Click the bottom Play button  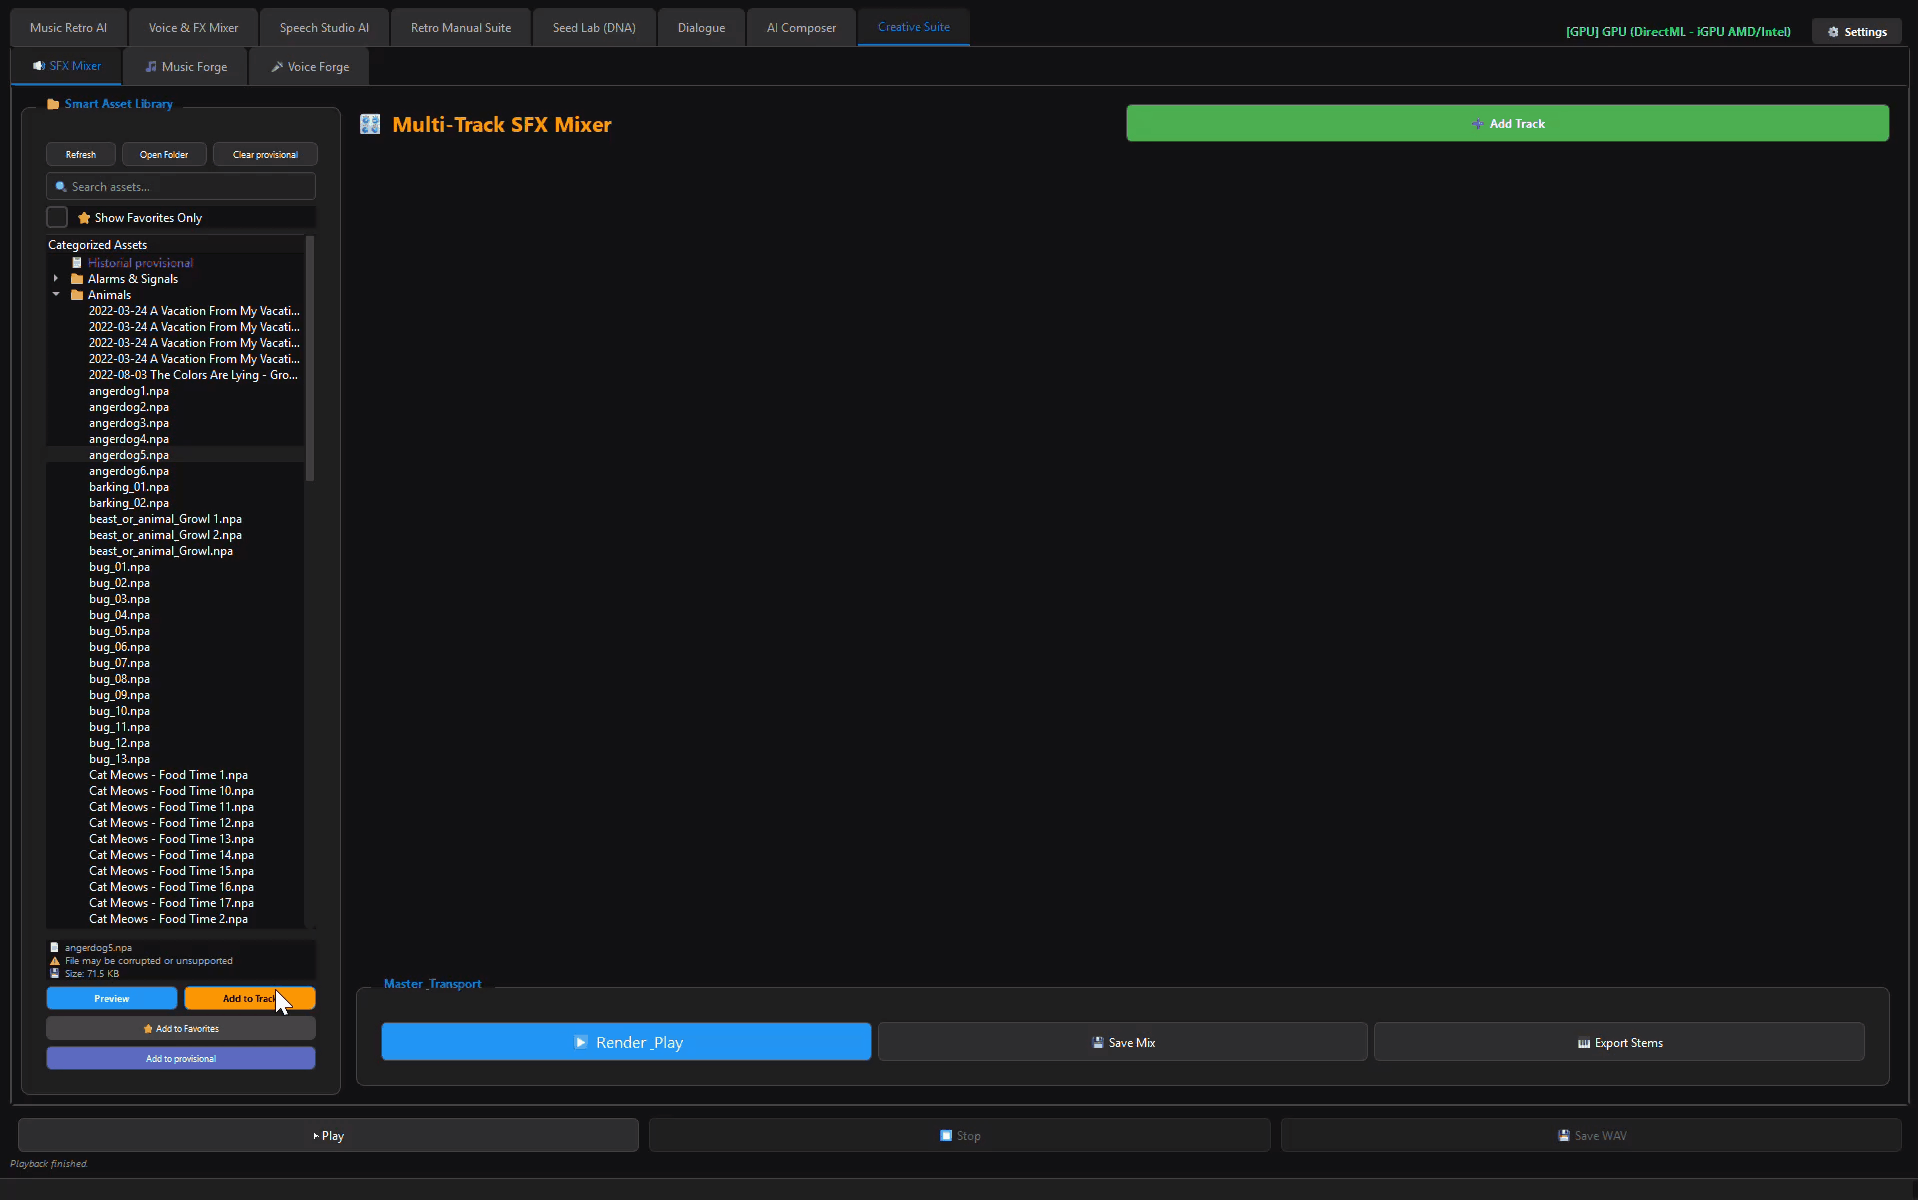328,1135
